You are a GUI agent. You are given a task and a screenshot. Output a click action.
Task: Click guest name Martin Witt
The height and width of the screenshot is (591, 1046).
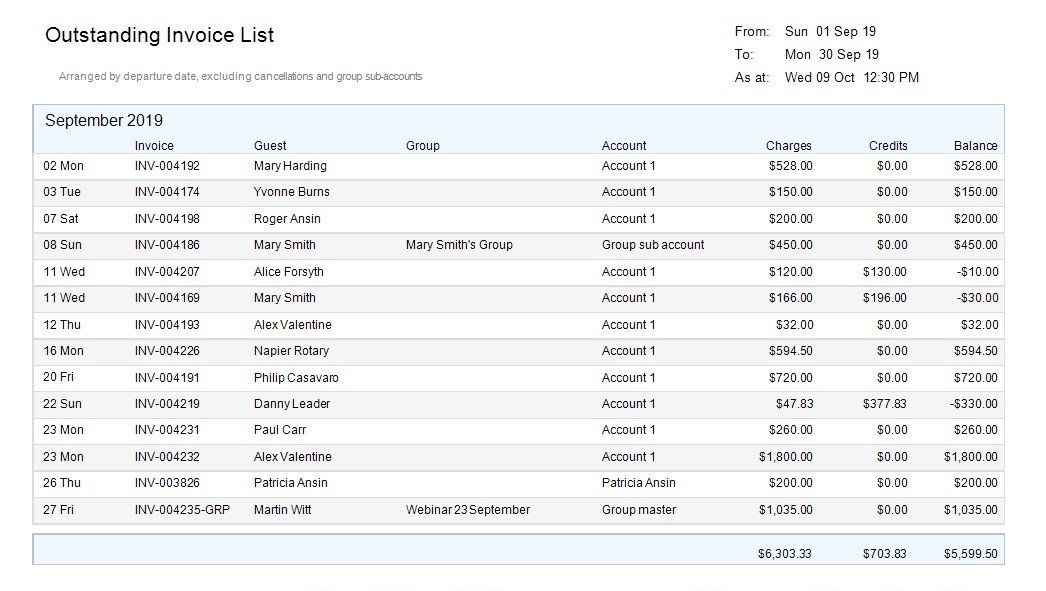(283, 510)
